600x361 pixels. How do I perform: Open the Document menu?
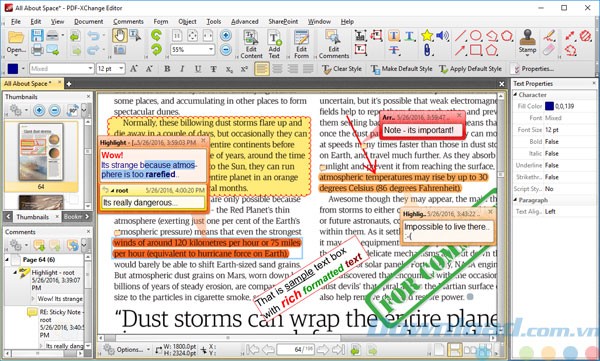coord(88,21)
